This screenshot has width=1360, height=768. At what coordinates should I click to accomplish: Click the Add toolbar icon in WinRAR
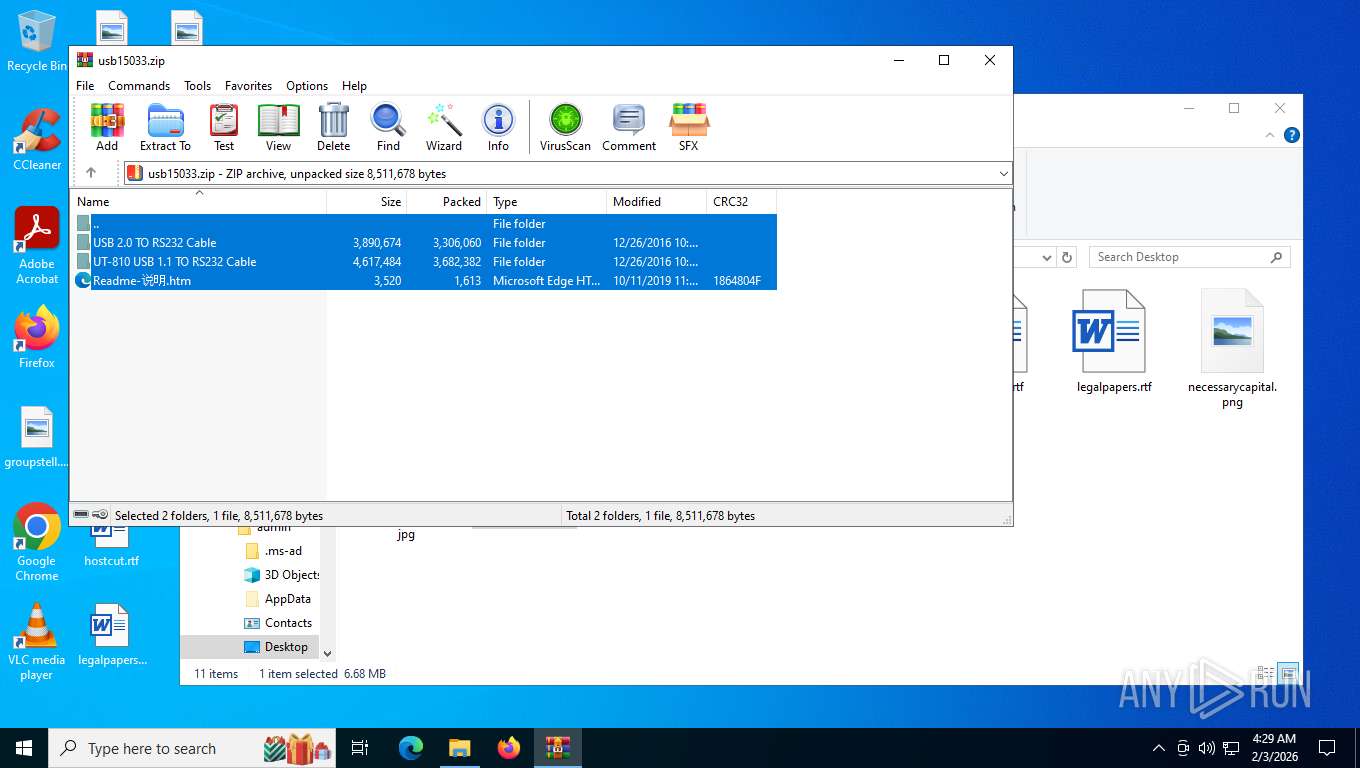[107, 127]
